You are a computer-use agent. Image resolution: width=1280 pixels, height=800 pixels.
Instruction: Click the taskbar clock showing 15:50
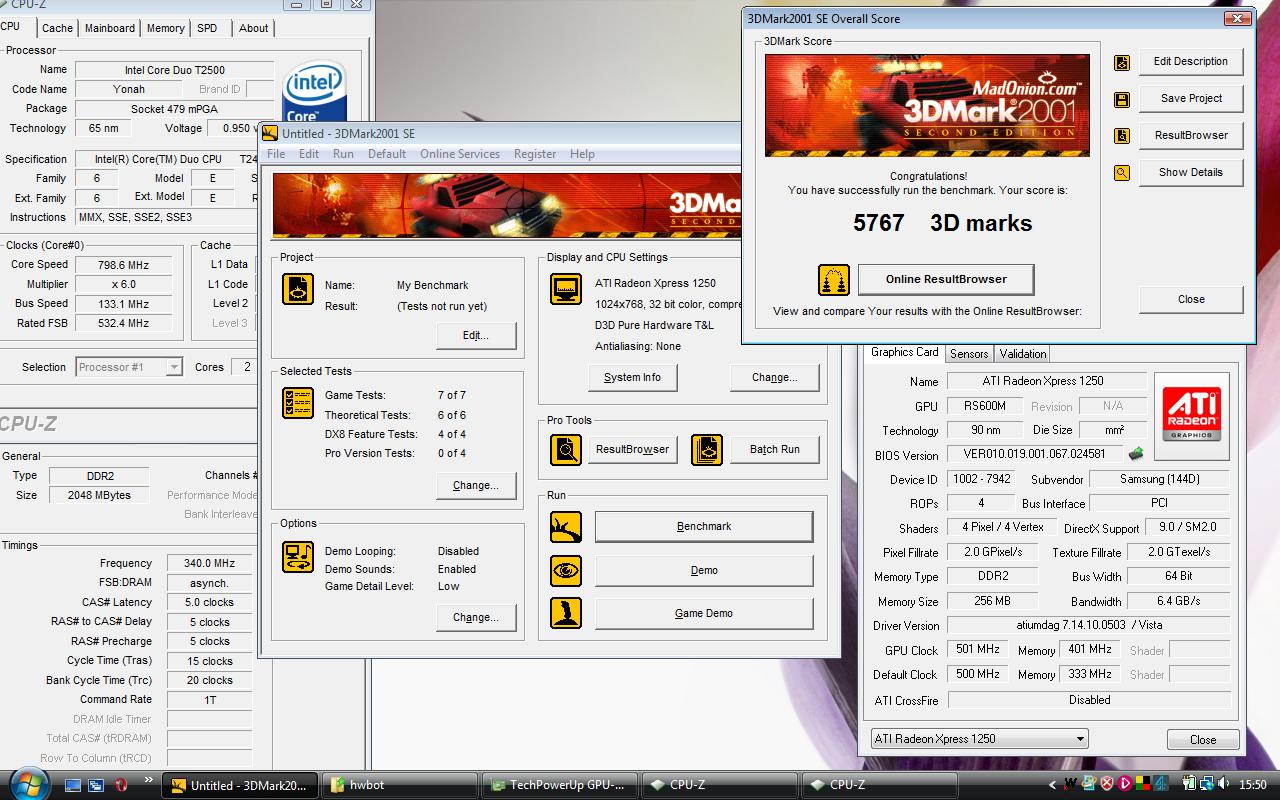[x=1252, y=785]
